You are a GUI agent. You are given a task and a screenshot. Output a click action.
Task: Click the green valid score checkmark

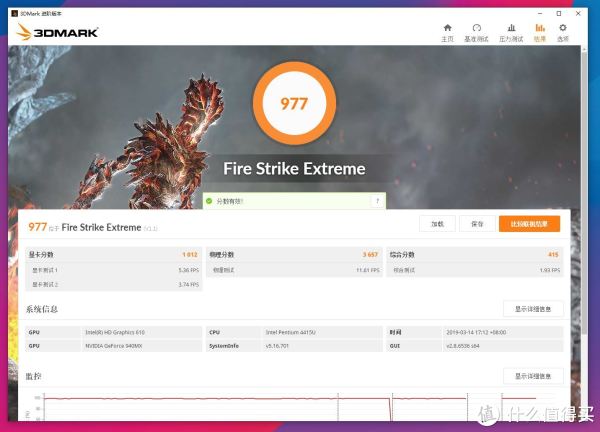(209, 201)
